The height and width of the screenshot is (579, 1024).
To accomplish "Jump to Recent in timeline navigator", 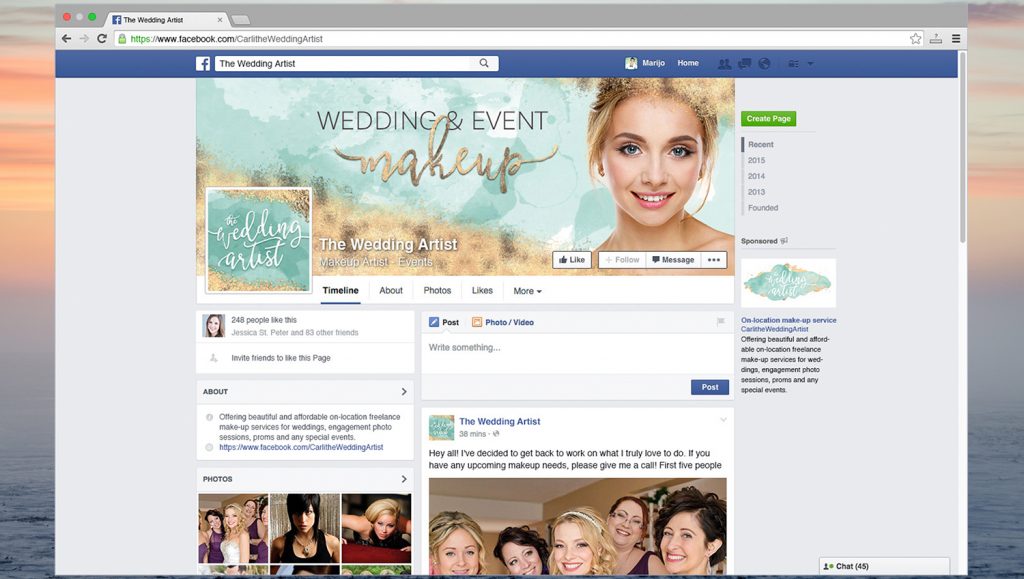I will (x=761, y=144).
